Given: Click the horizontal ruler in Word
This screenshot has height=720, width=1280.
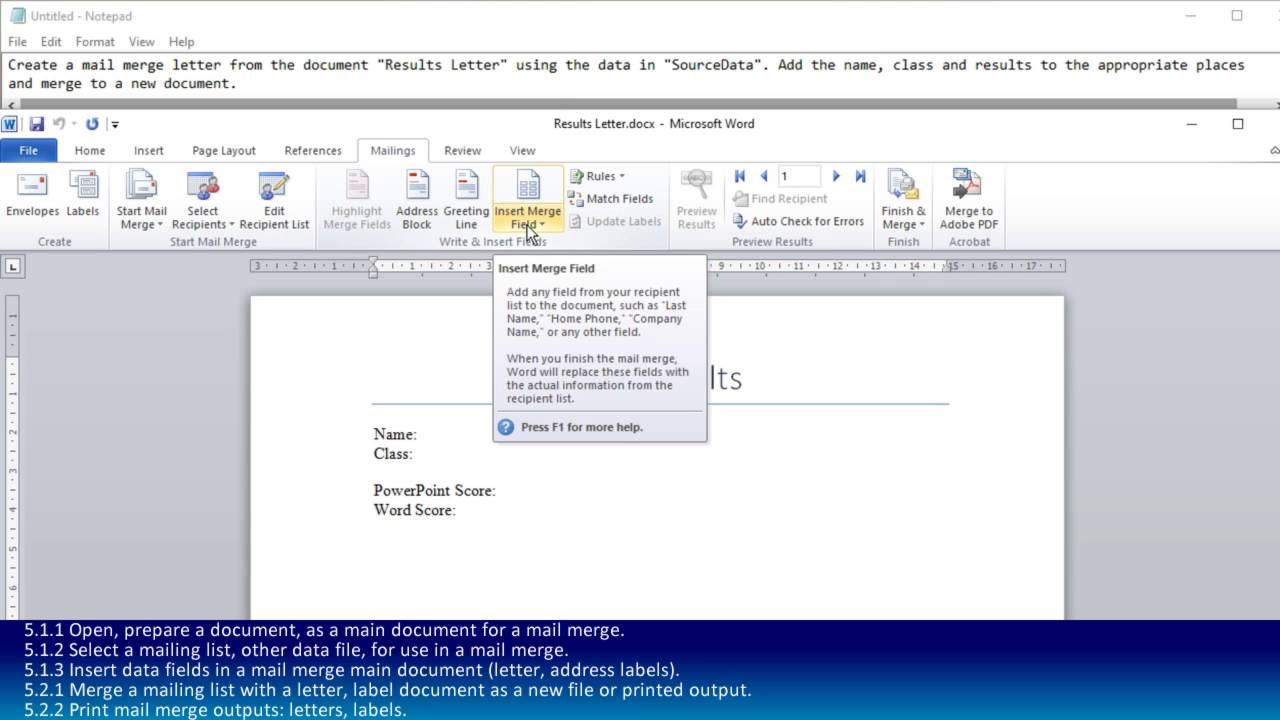Looking at the screenshot, I should (657, 266).
